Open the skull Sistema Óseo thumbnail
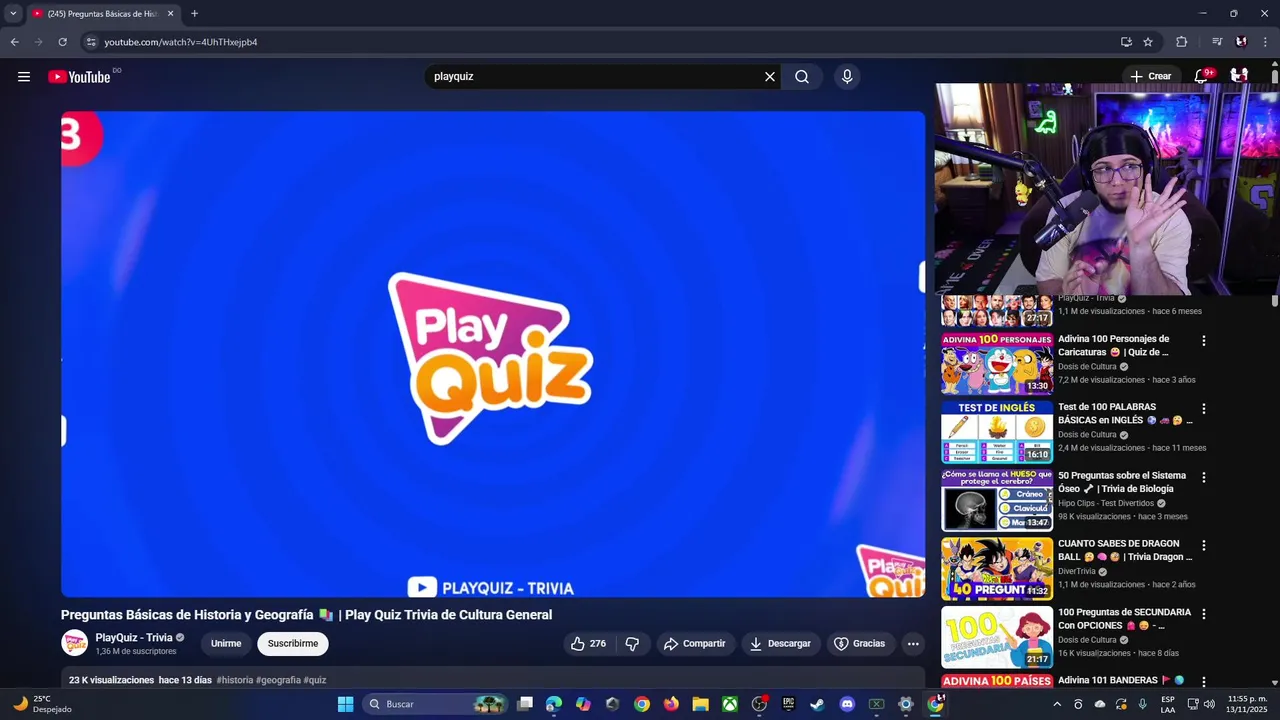 pos(997,500)
